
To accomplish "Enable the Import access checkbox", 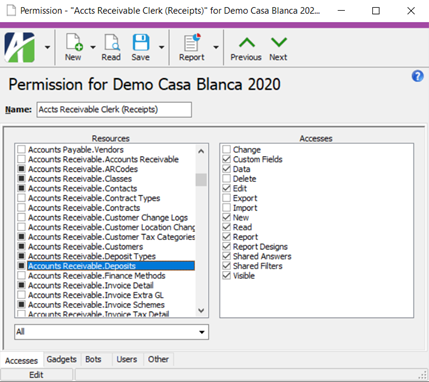I will click(x=227, y=208).
